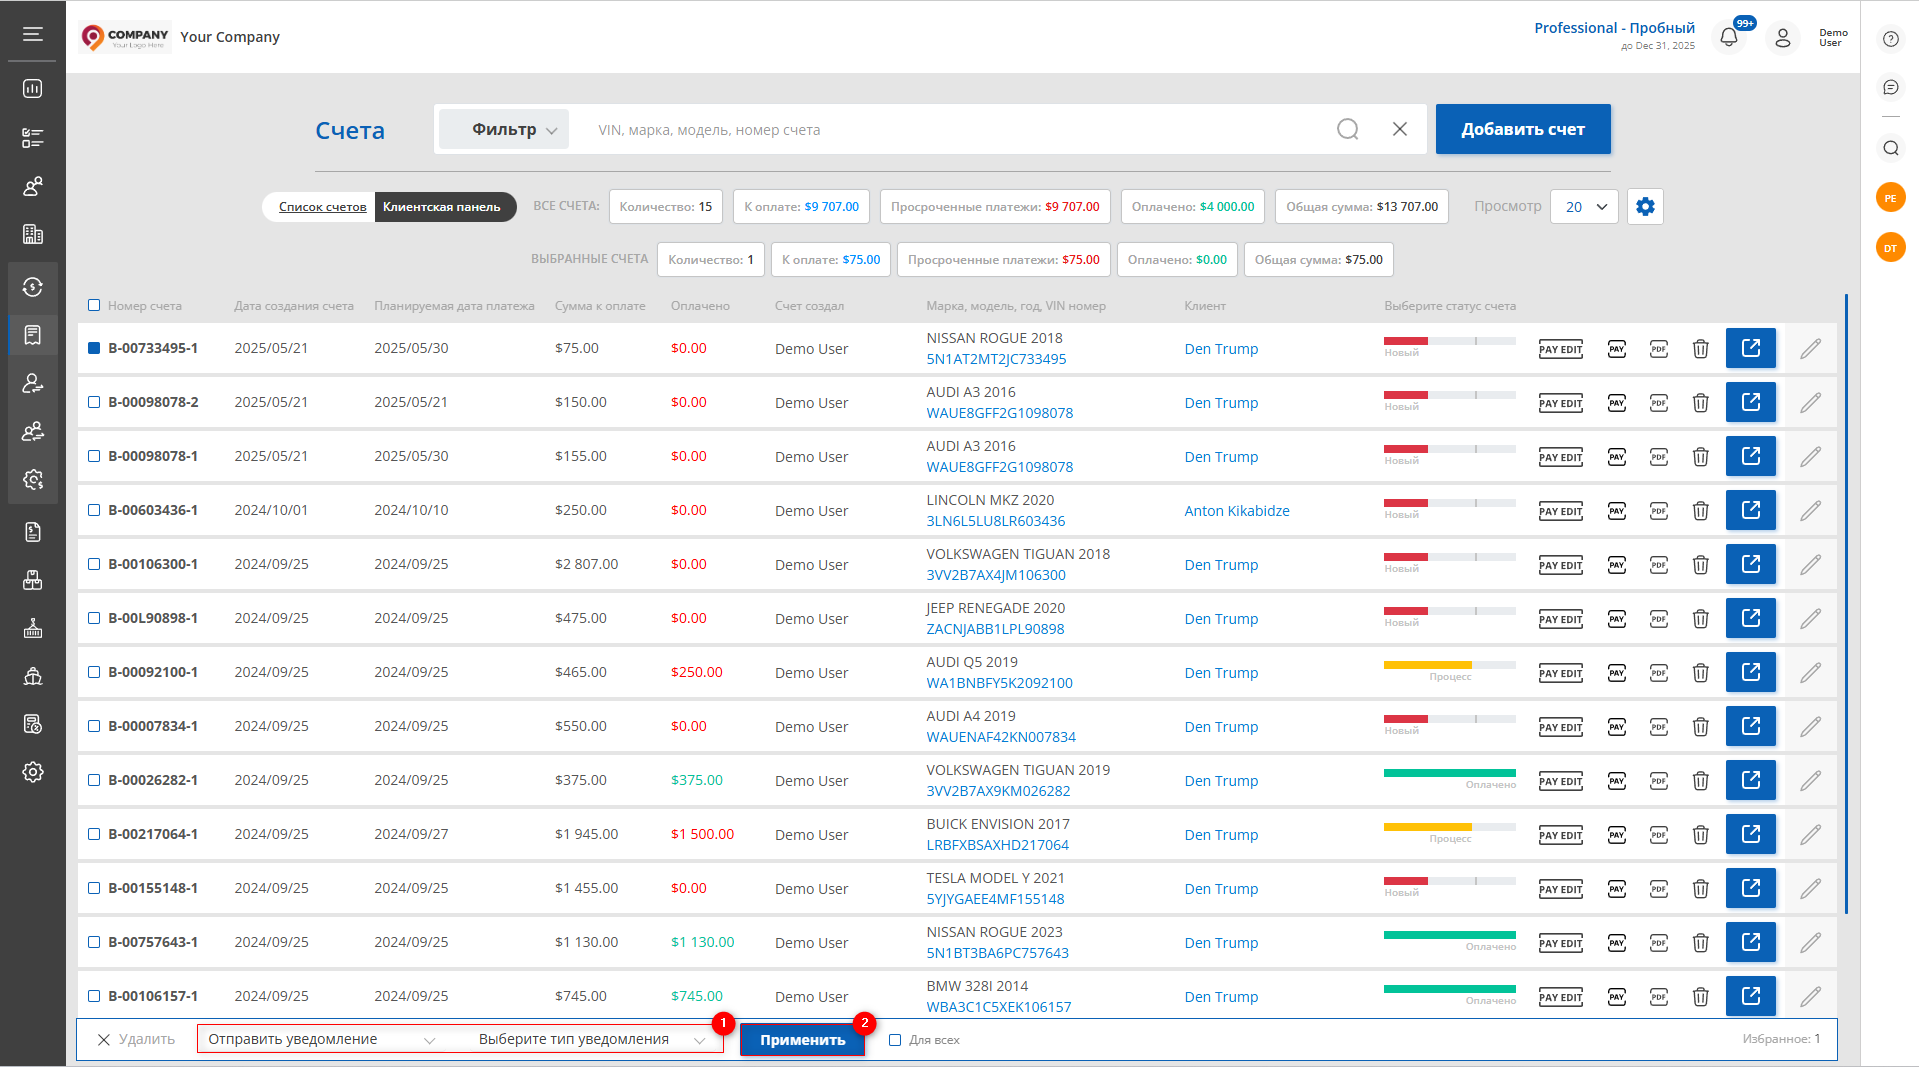This screenshot has width=1919, height=1067.
Task: Clear search with the X icon
Action: tap(1400, 129)
